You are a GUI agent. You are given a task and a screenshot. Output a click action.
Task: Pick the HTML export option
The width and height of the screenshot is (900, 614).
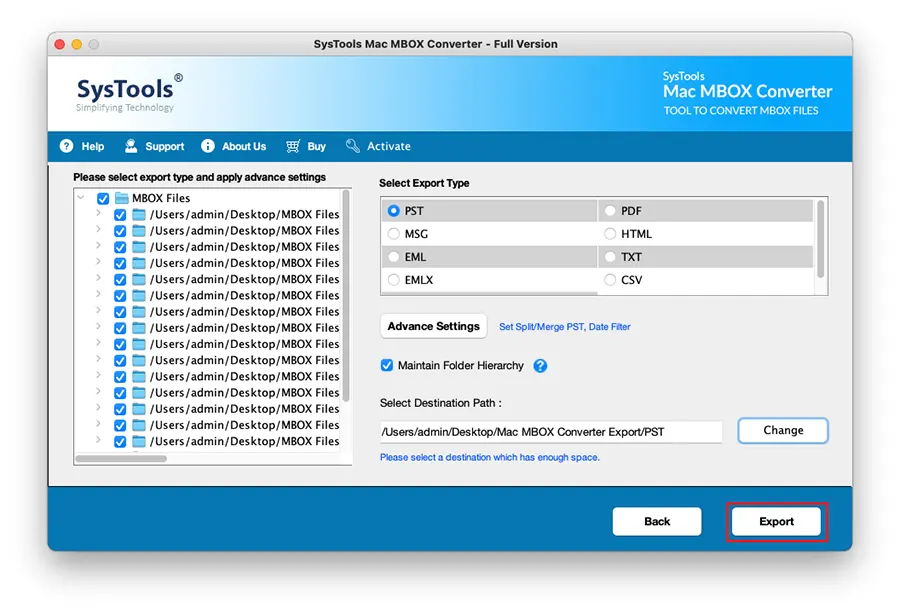[610, 234]
